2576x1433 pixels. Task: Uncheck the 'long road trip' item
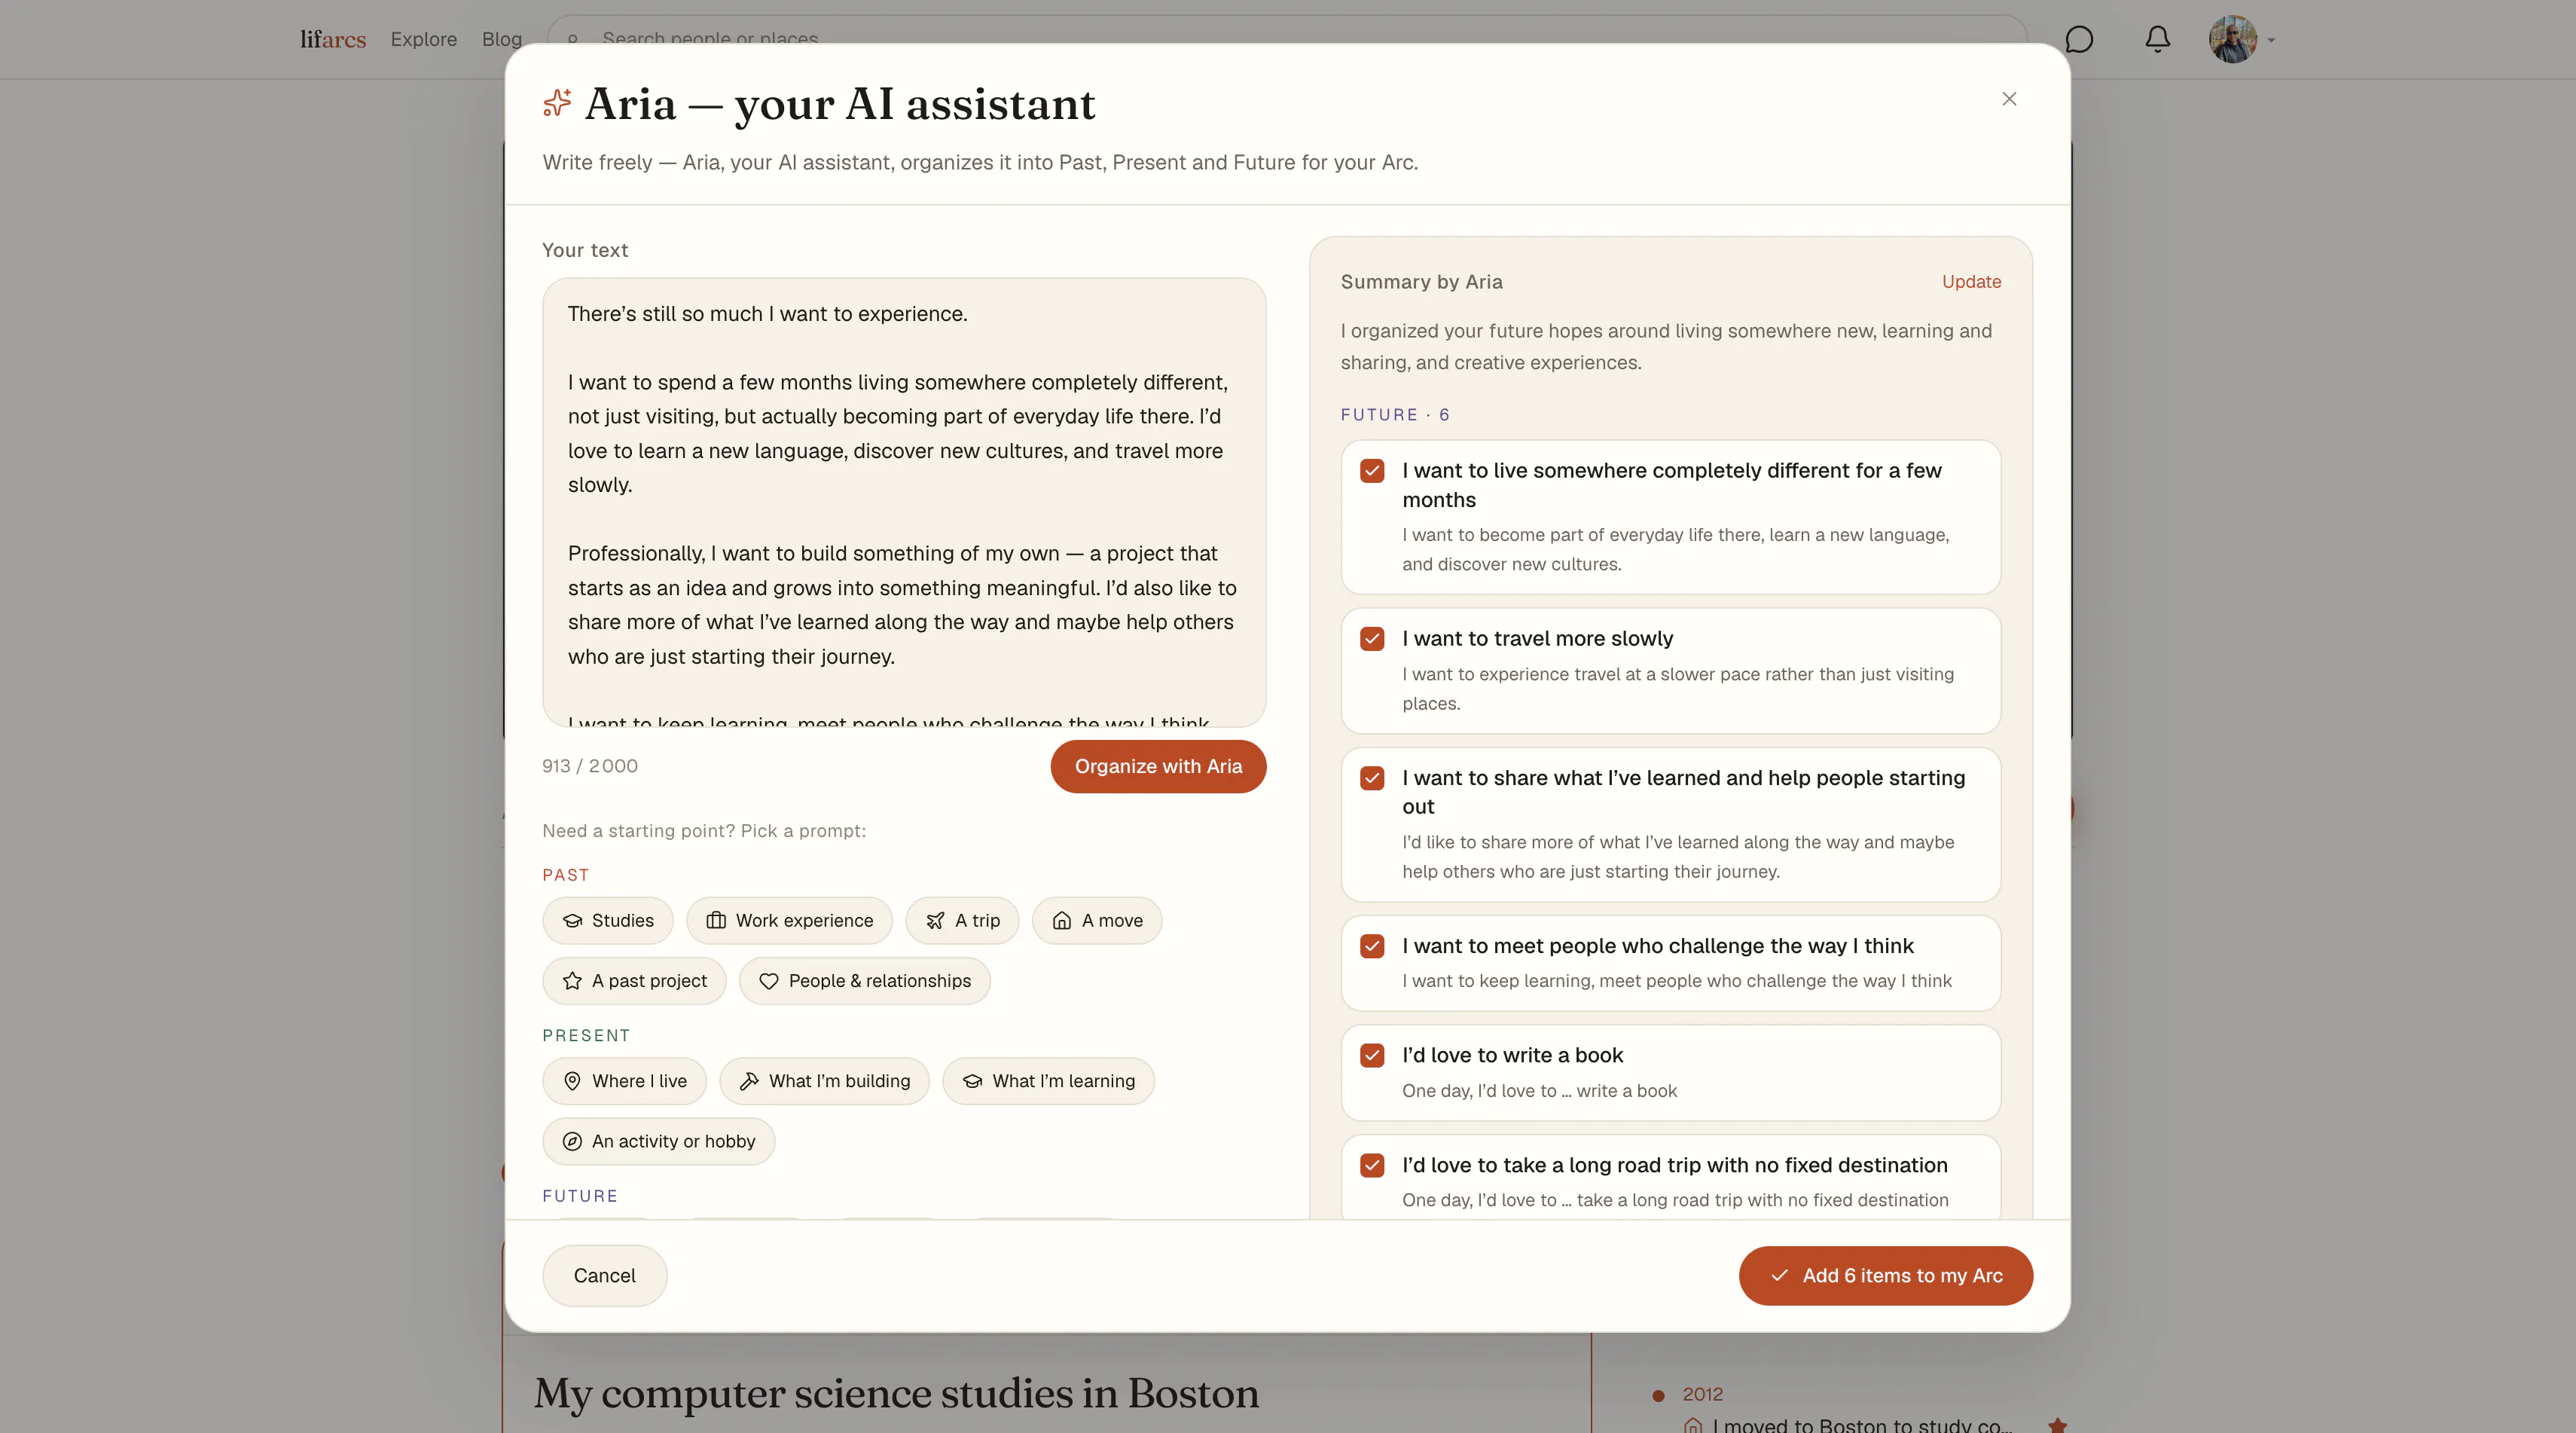pyautogui.click(x=1372, y=1165)
